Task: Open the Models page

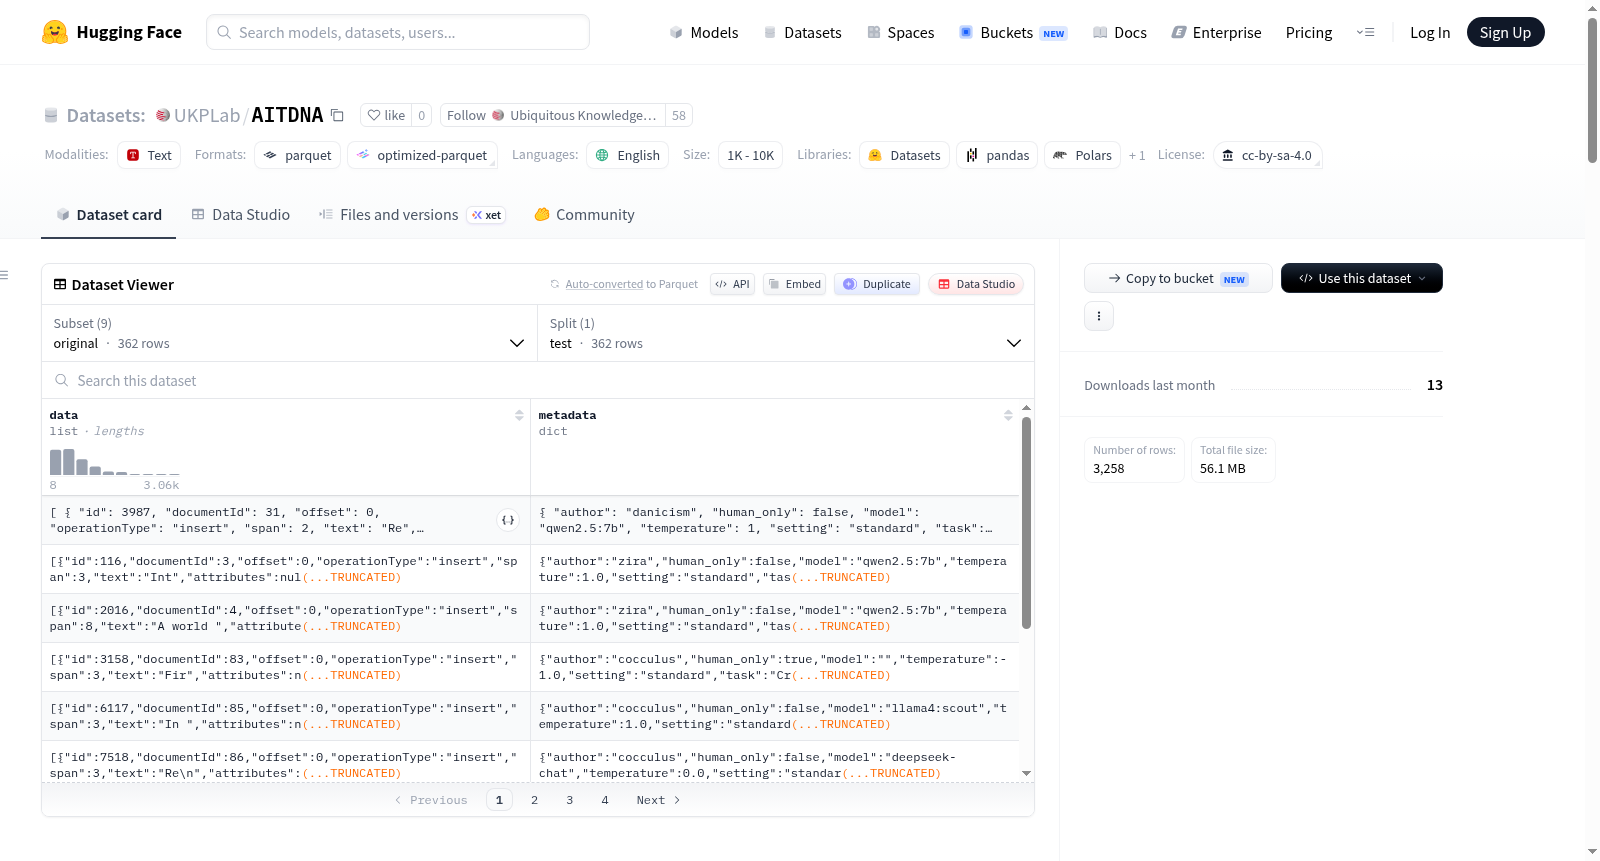Action: [x=704, y=32]
